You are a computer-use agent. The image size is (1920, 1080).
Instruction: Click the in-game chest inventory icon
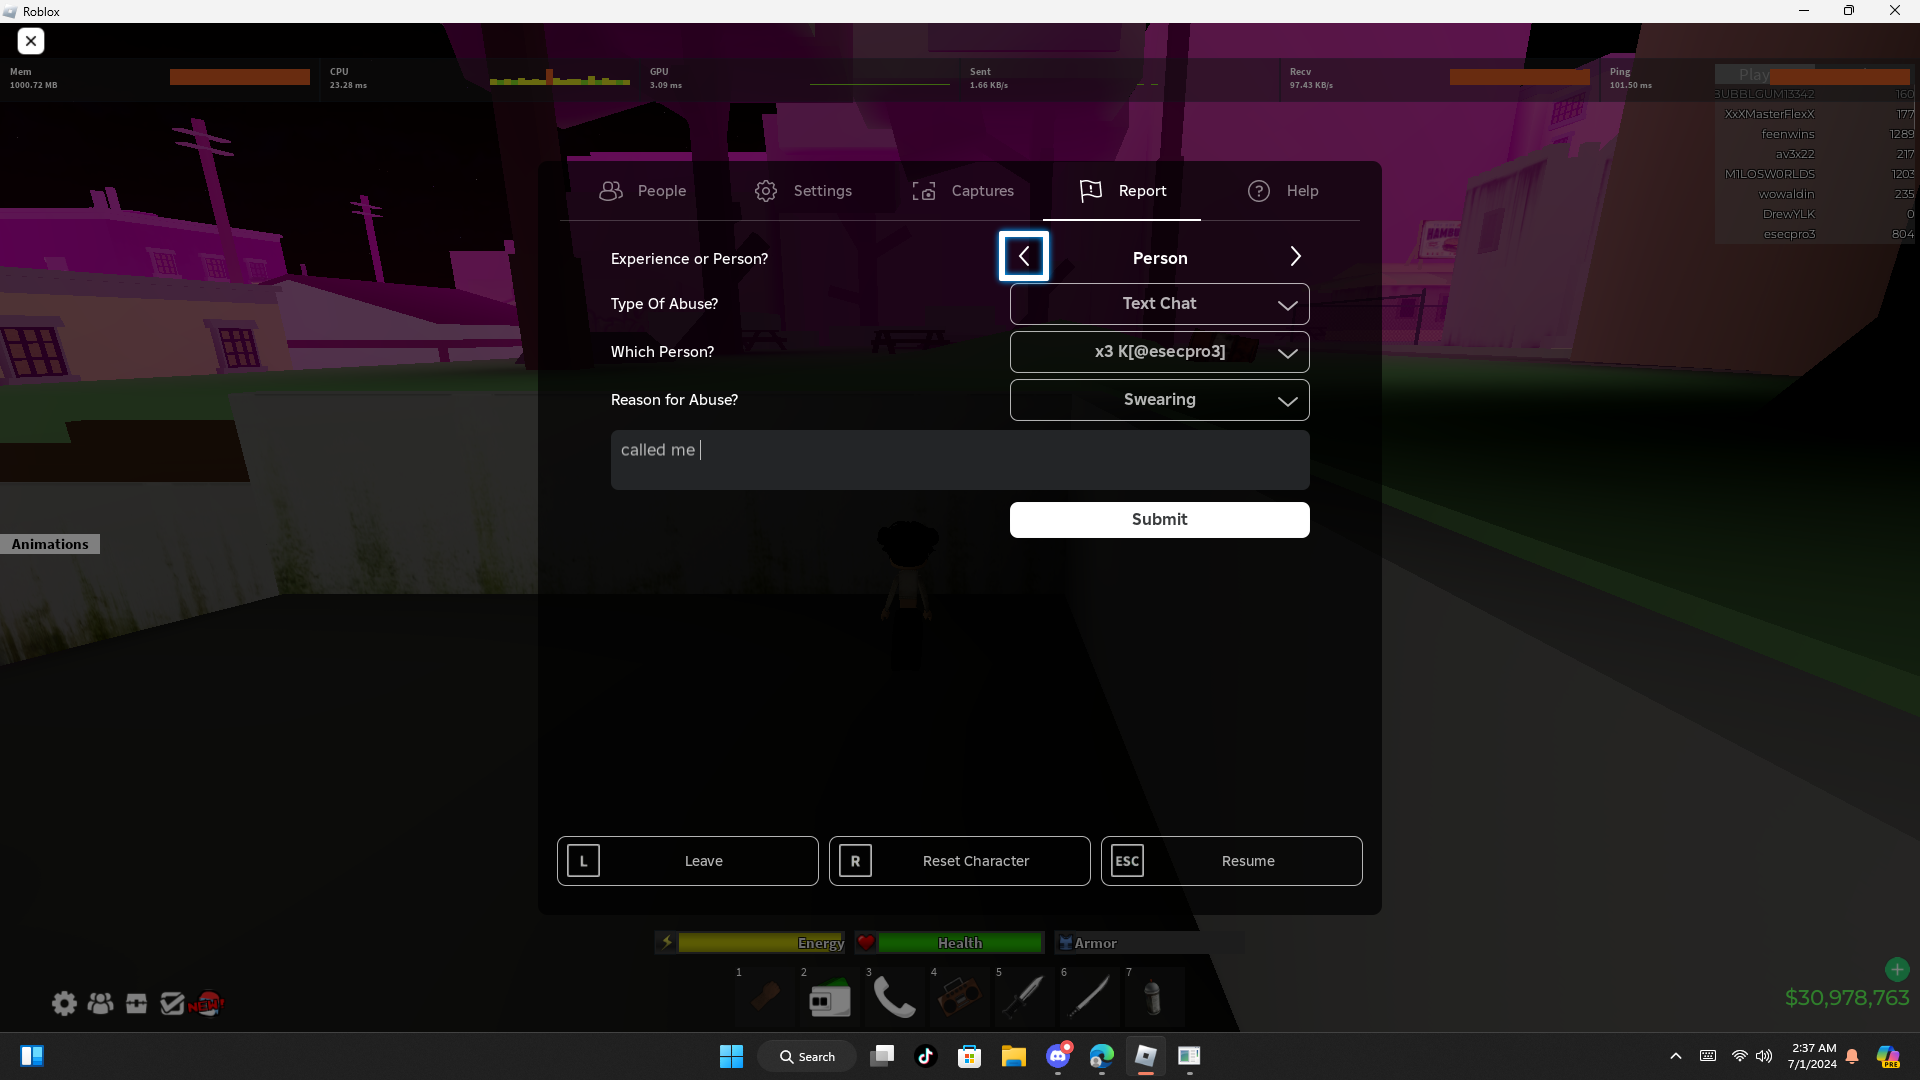coord(136,1003)
